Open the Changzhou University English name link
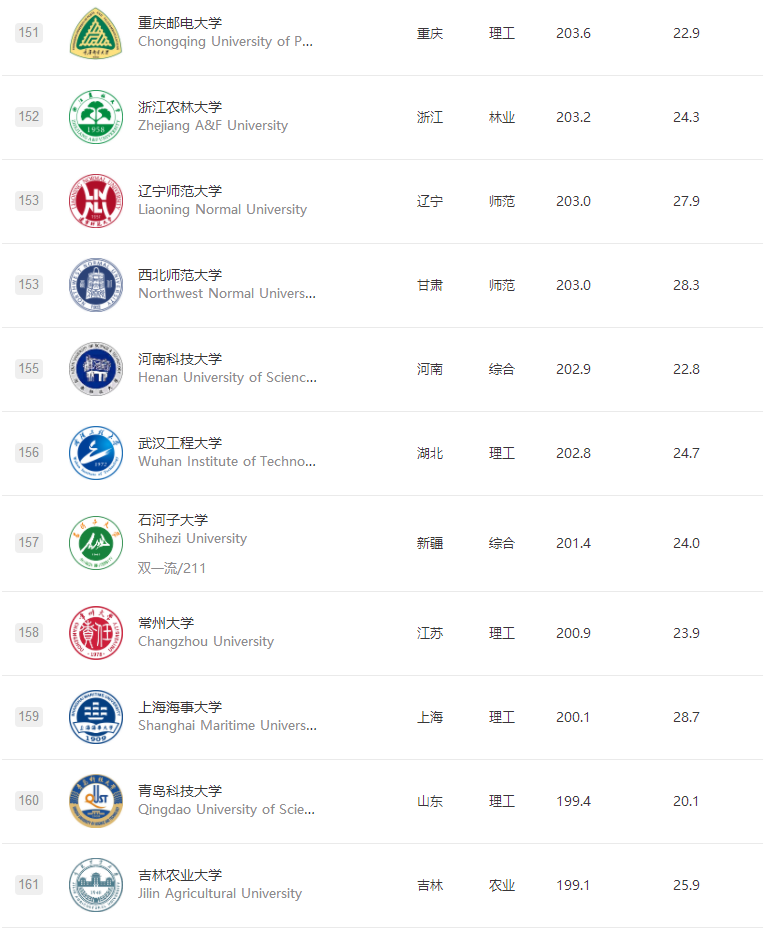 (x=205, y=642)
